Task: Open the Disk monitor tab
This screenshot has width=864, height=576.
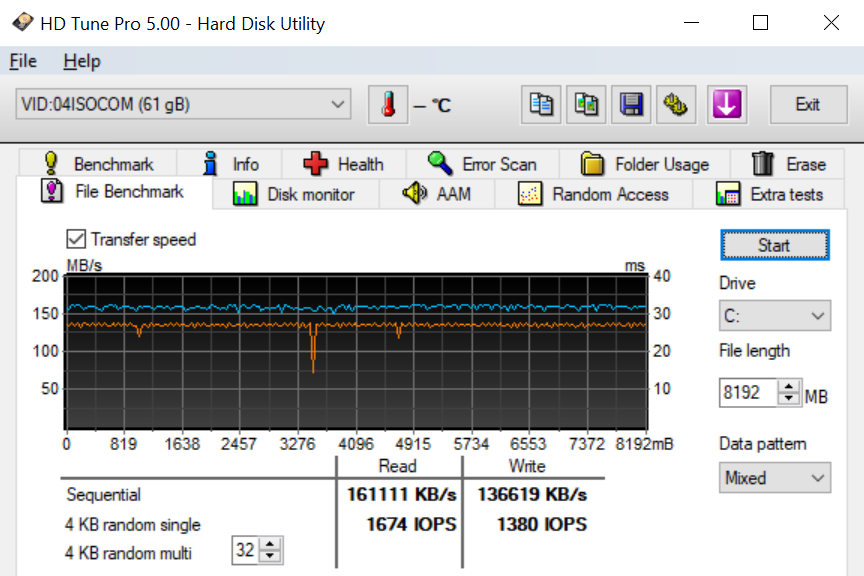Action: tap(295, 194)
